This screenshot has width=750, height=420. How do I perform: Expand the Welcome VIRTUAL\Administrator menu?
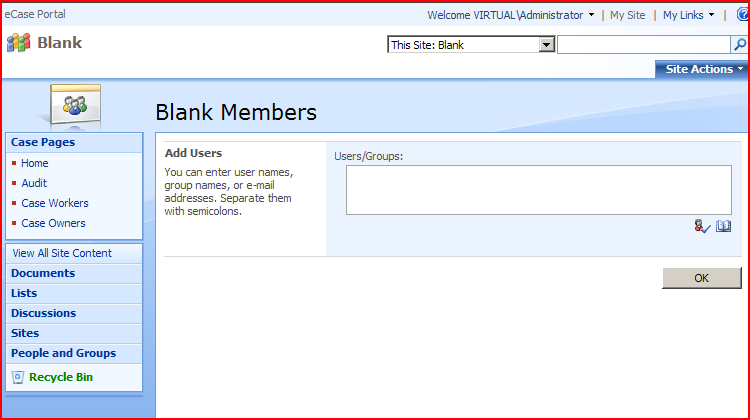[x=510, y=15]
